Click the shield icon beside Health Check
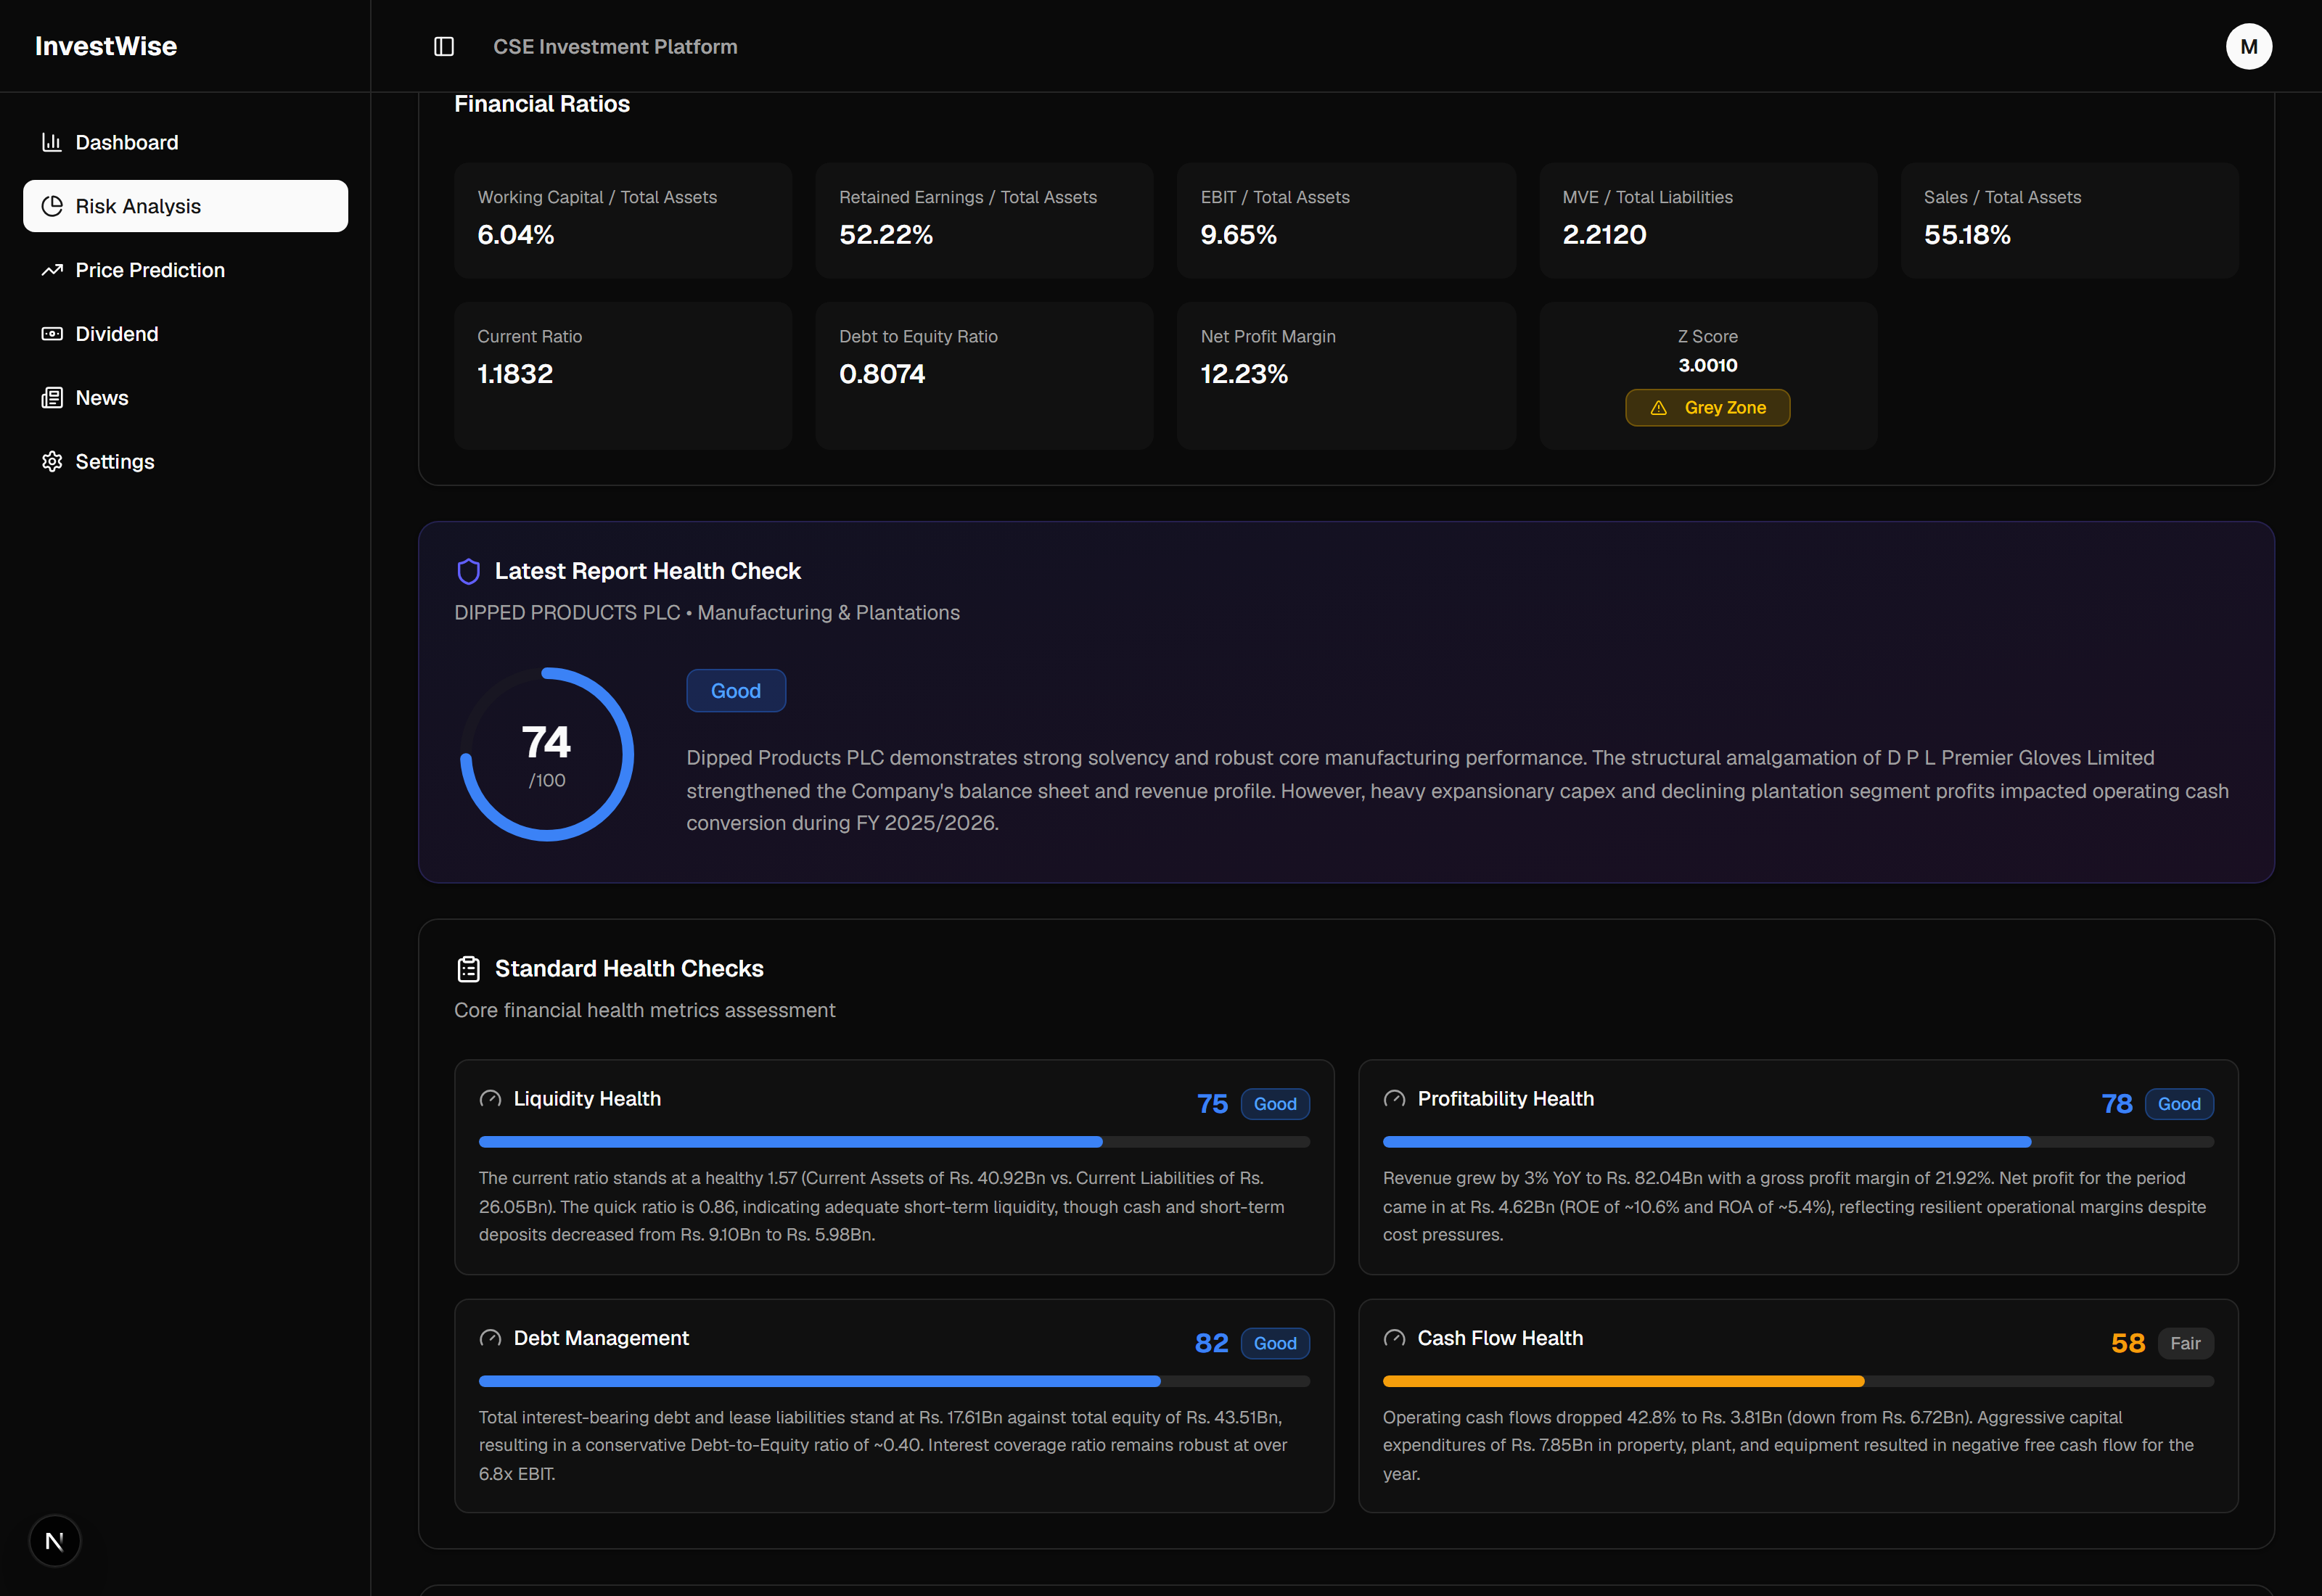 468,571
